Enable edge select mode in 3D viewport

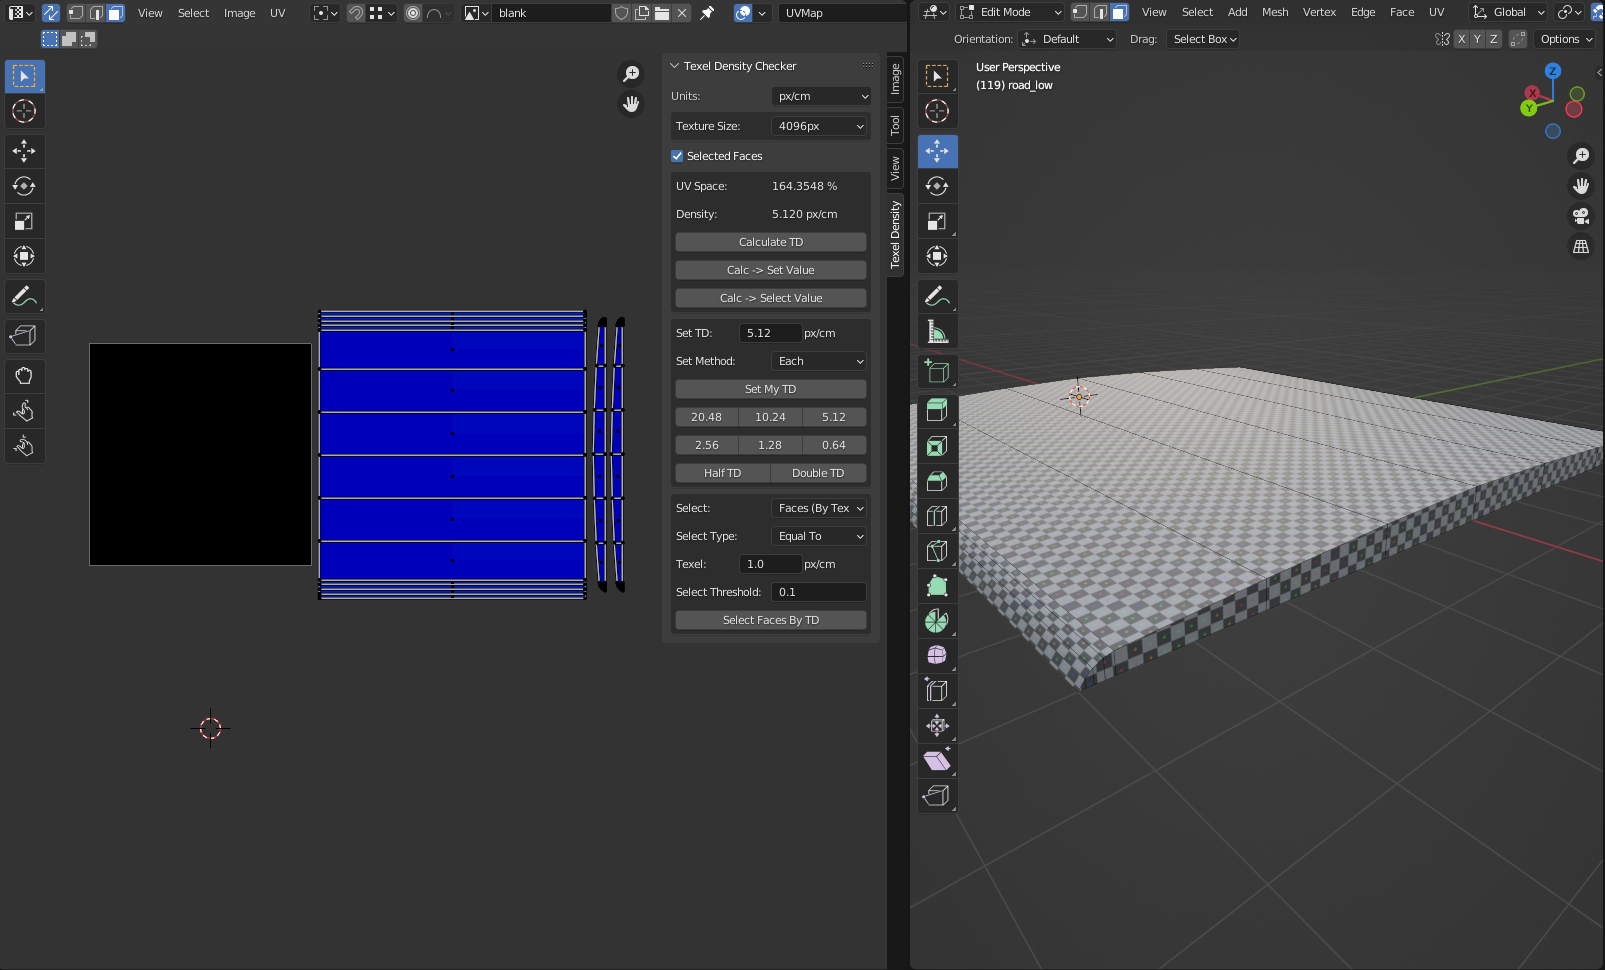[1100, 12]
